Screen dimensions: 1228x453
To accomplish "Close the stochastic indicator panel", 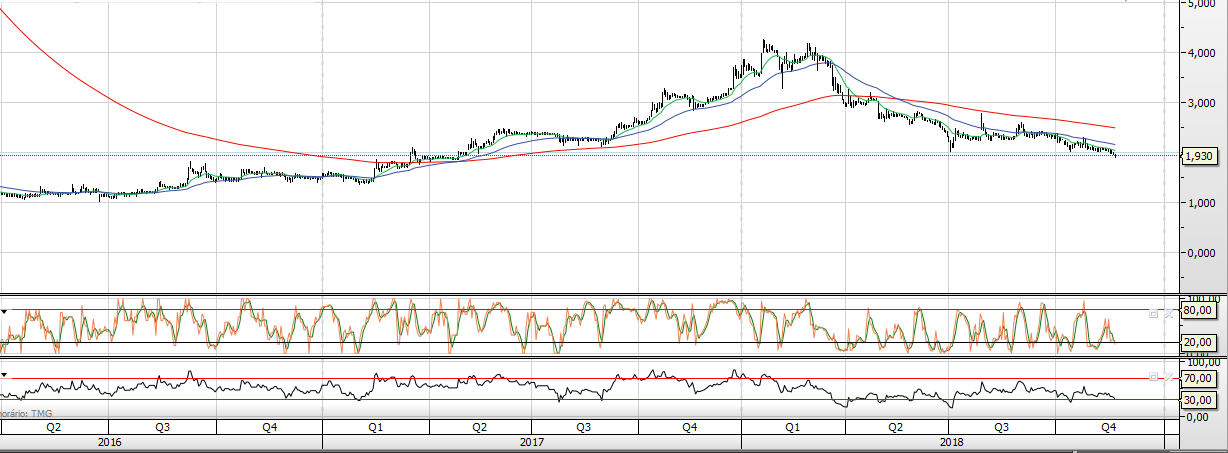I will [x=1166, y=313].
